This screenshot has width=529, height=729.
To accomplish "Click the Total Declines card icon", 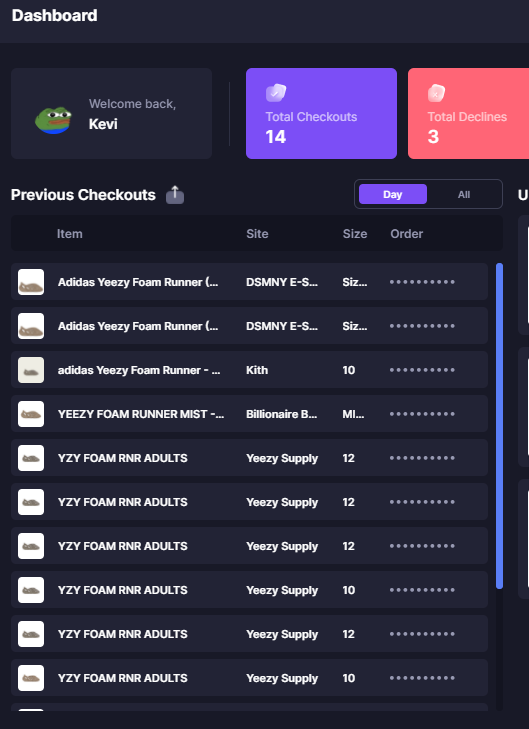I will pyautogui.click(x=436, y=93).
